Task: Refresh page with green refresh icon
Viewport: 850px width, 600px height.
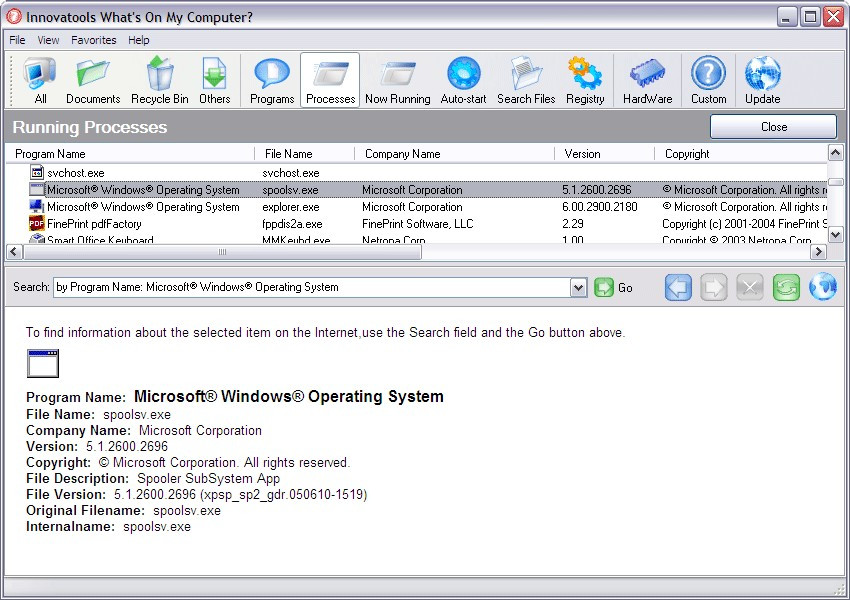Action: coord(786,287)
